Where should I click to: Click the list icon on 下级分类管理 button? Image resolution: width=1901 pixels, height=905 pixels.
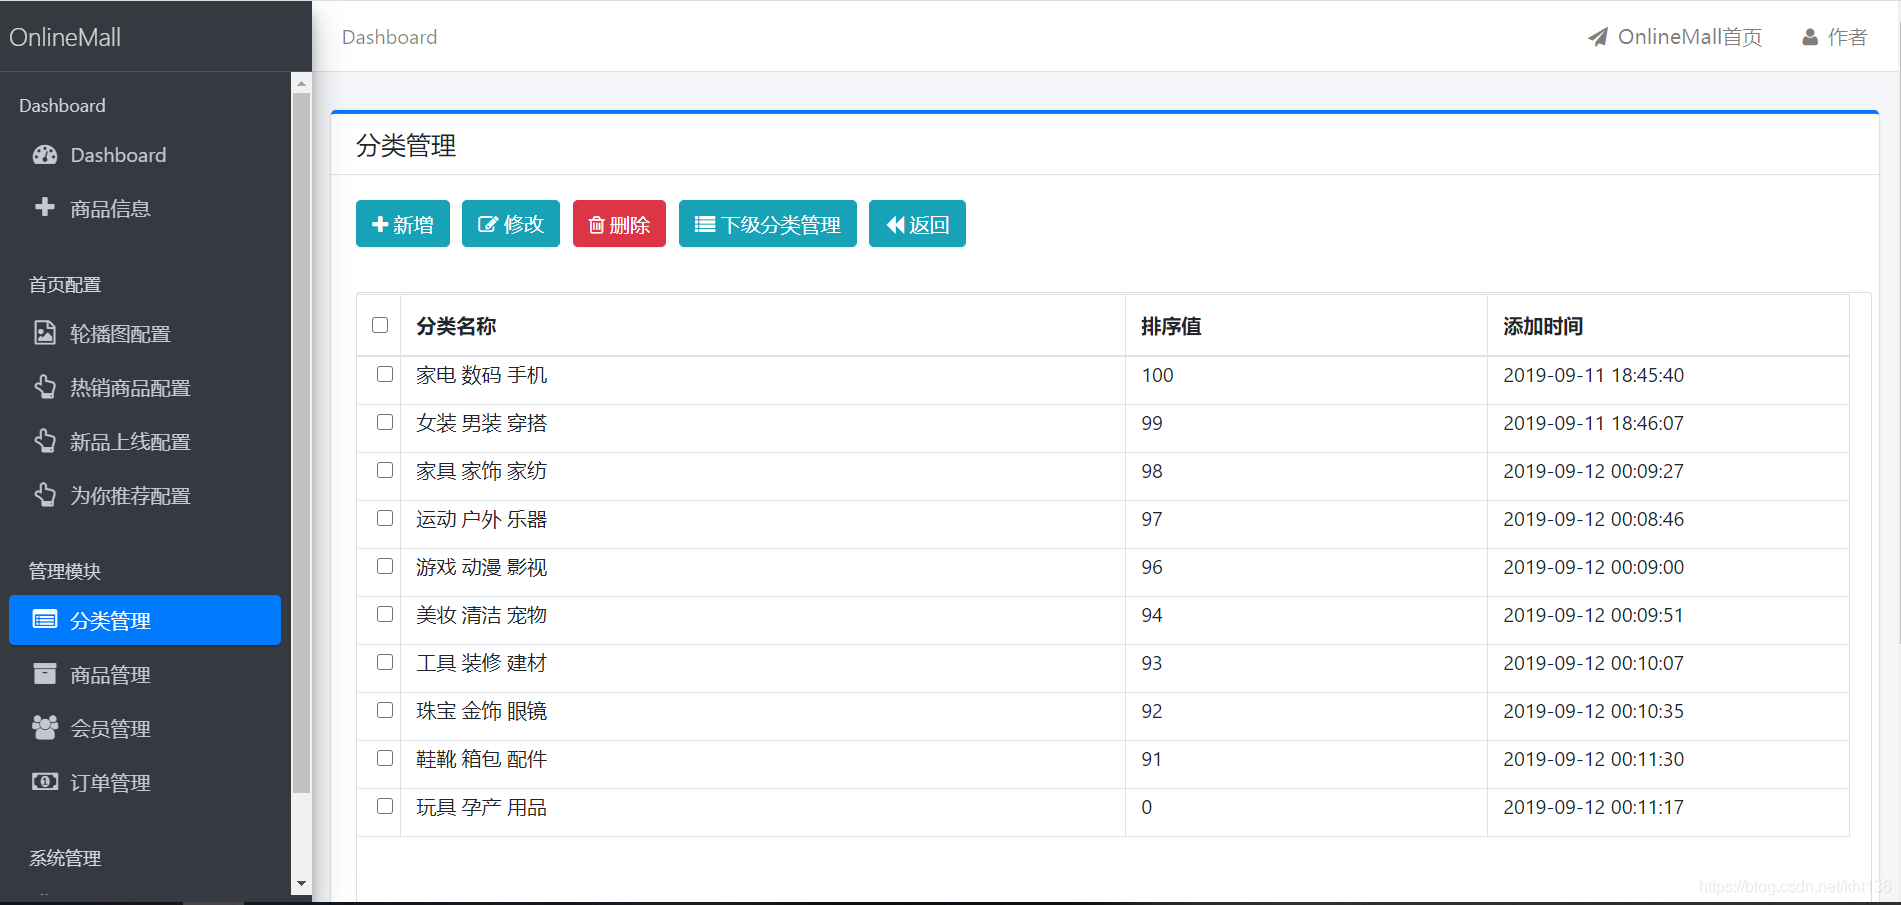coord(705,224)
